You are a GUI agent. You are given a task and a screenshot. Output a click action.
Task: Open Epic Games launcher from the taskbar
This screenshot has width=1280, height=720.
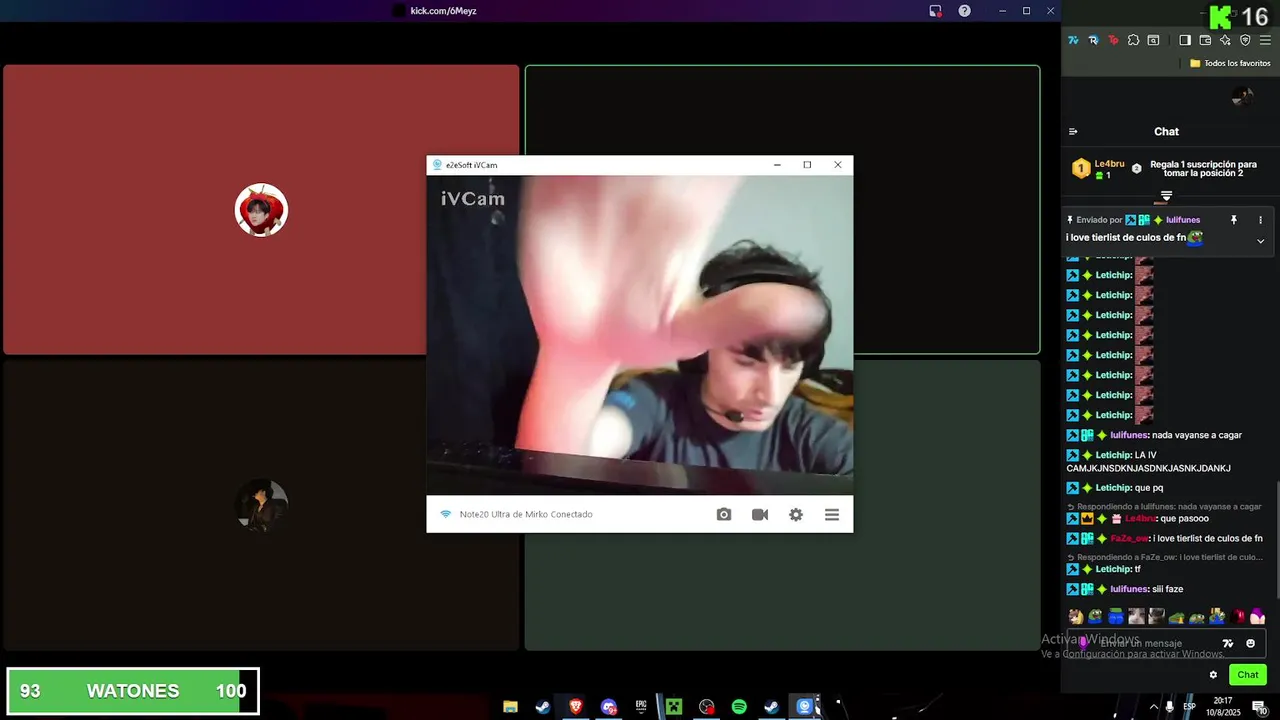[x=641, y=707]
